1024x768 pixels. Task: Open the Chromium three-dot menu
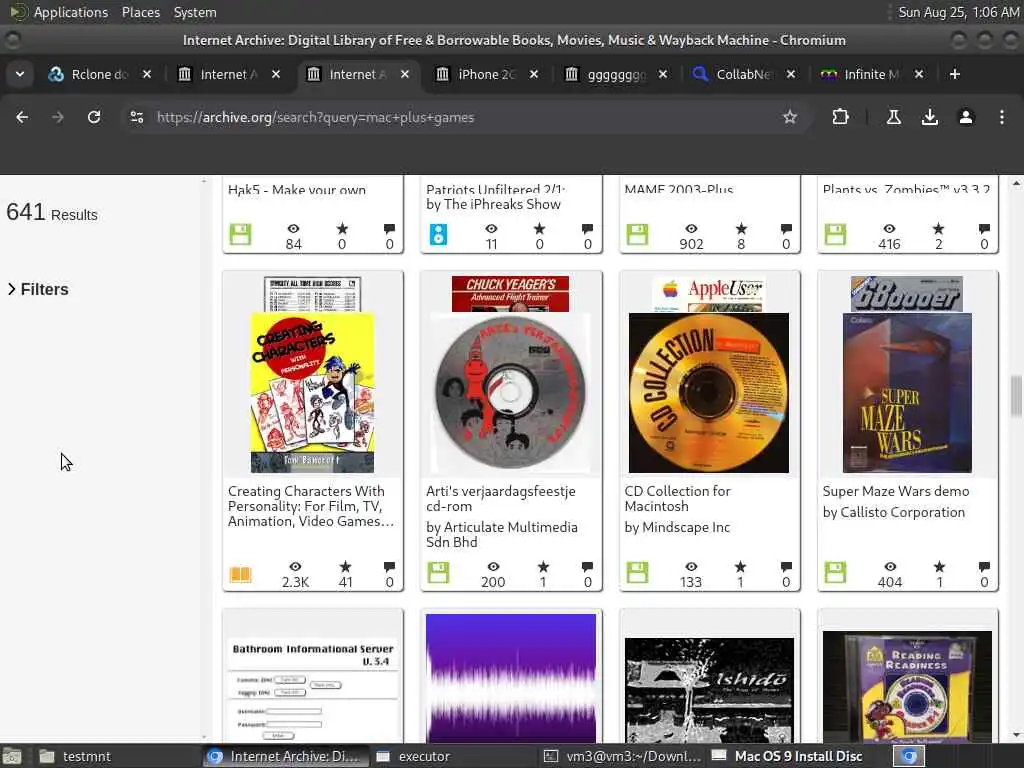pyautogui.click(x=1002, y=117)
